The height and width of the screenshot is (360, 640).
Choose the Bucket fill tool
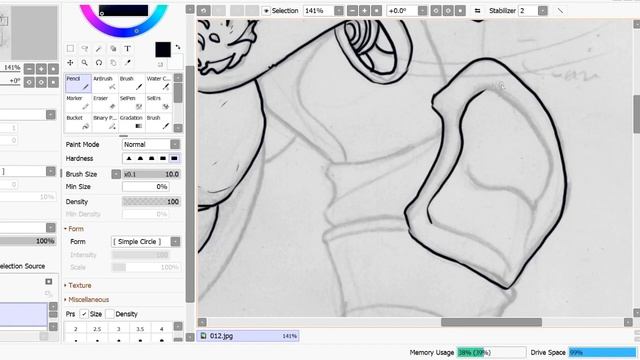(x=78, y=122)
